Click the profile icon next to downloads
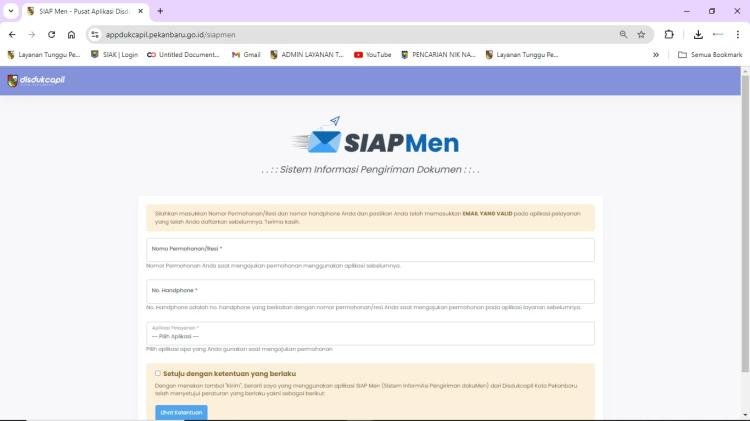750x421 pixels. click(x=718, y=34)
